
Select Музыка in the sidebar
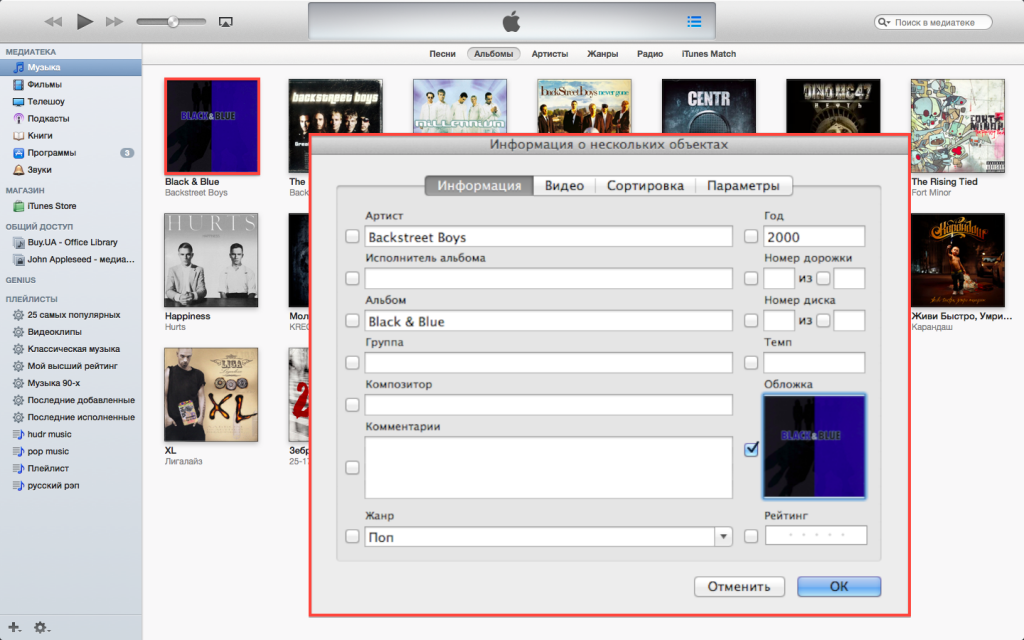[71, 67]
